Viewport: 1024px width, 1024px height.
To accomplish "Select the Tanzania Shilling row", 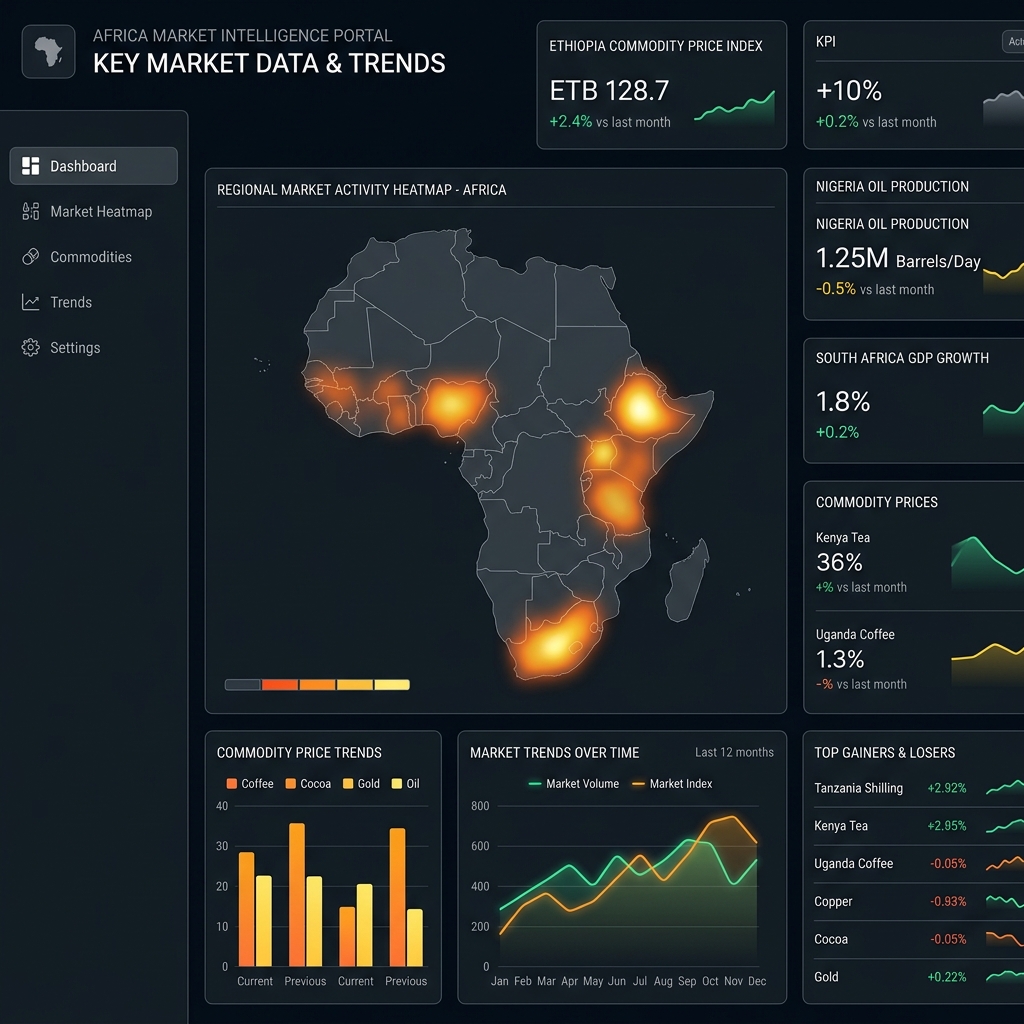I will pyautogui.click(x=919, y=788).
